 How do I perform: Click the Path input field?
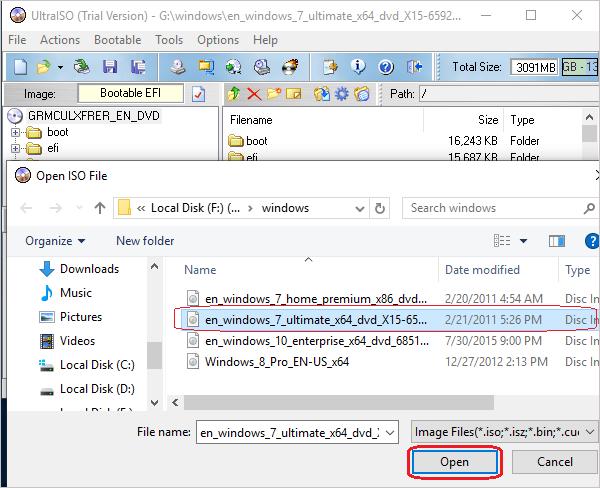click(509, 94)
